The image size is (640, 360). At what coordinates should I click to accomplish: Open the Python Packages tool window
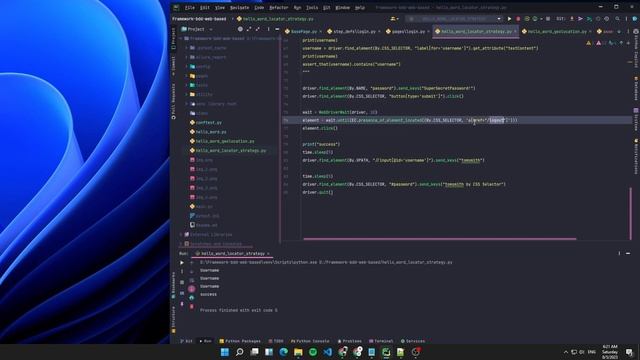(240, 341)
